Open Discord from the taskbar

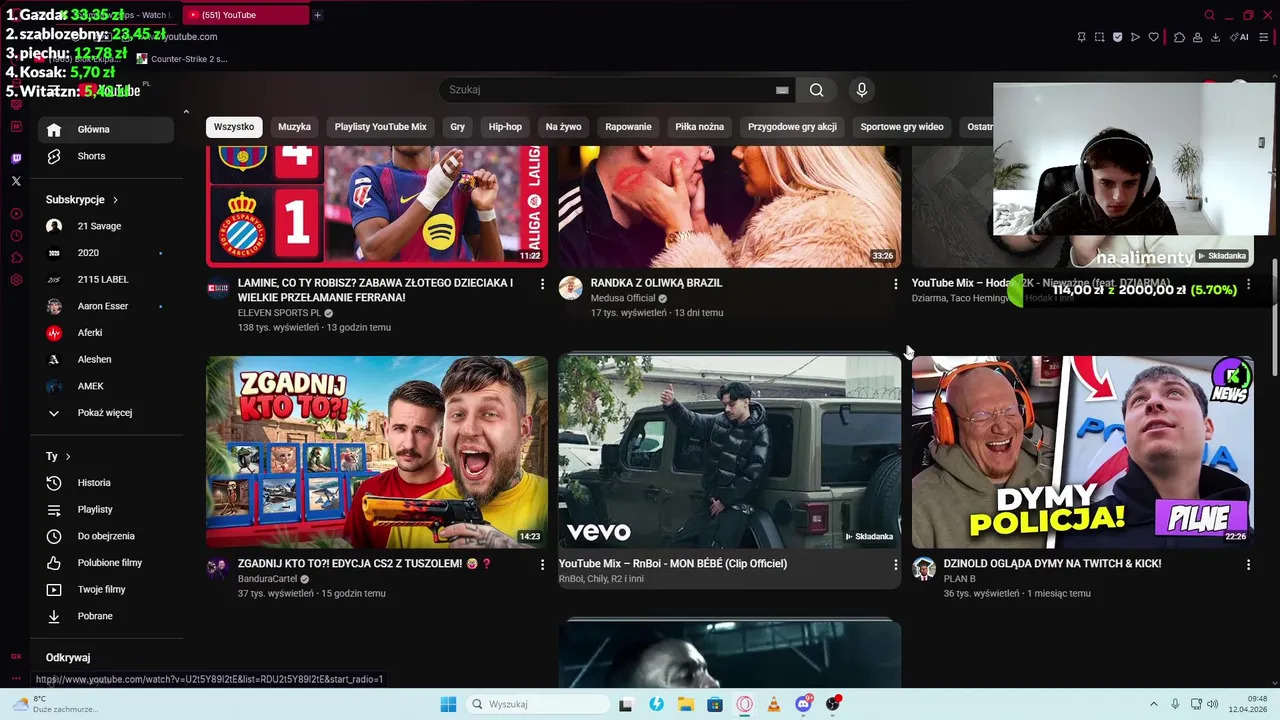tap(803, 704)
